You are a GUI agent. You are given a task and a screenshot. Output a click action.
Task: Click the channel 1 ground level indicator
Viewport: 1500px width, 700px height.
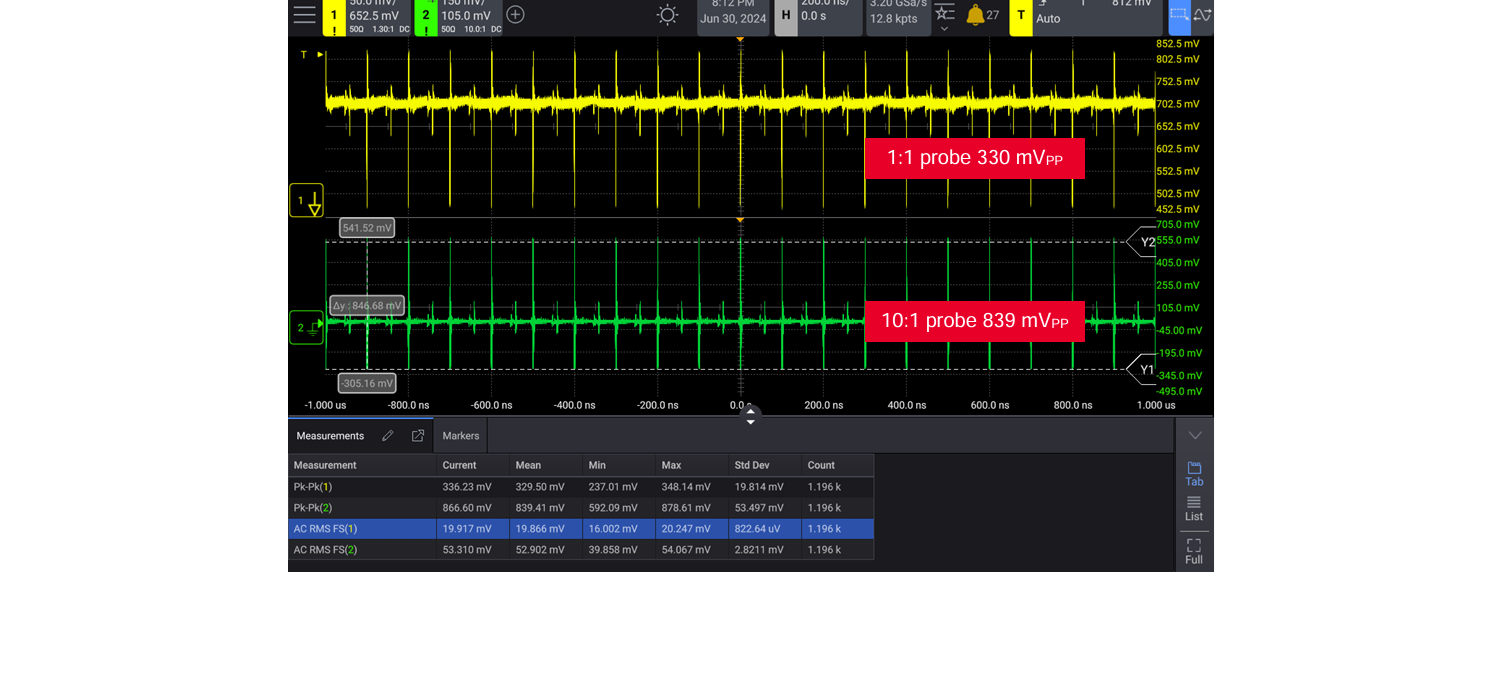click(306, 201)
